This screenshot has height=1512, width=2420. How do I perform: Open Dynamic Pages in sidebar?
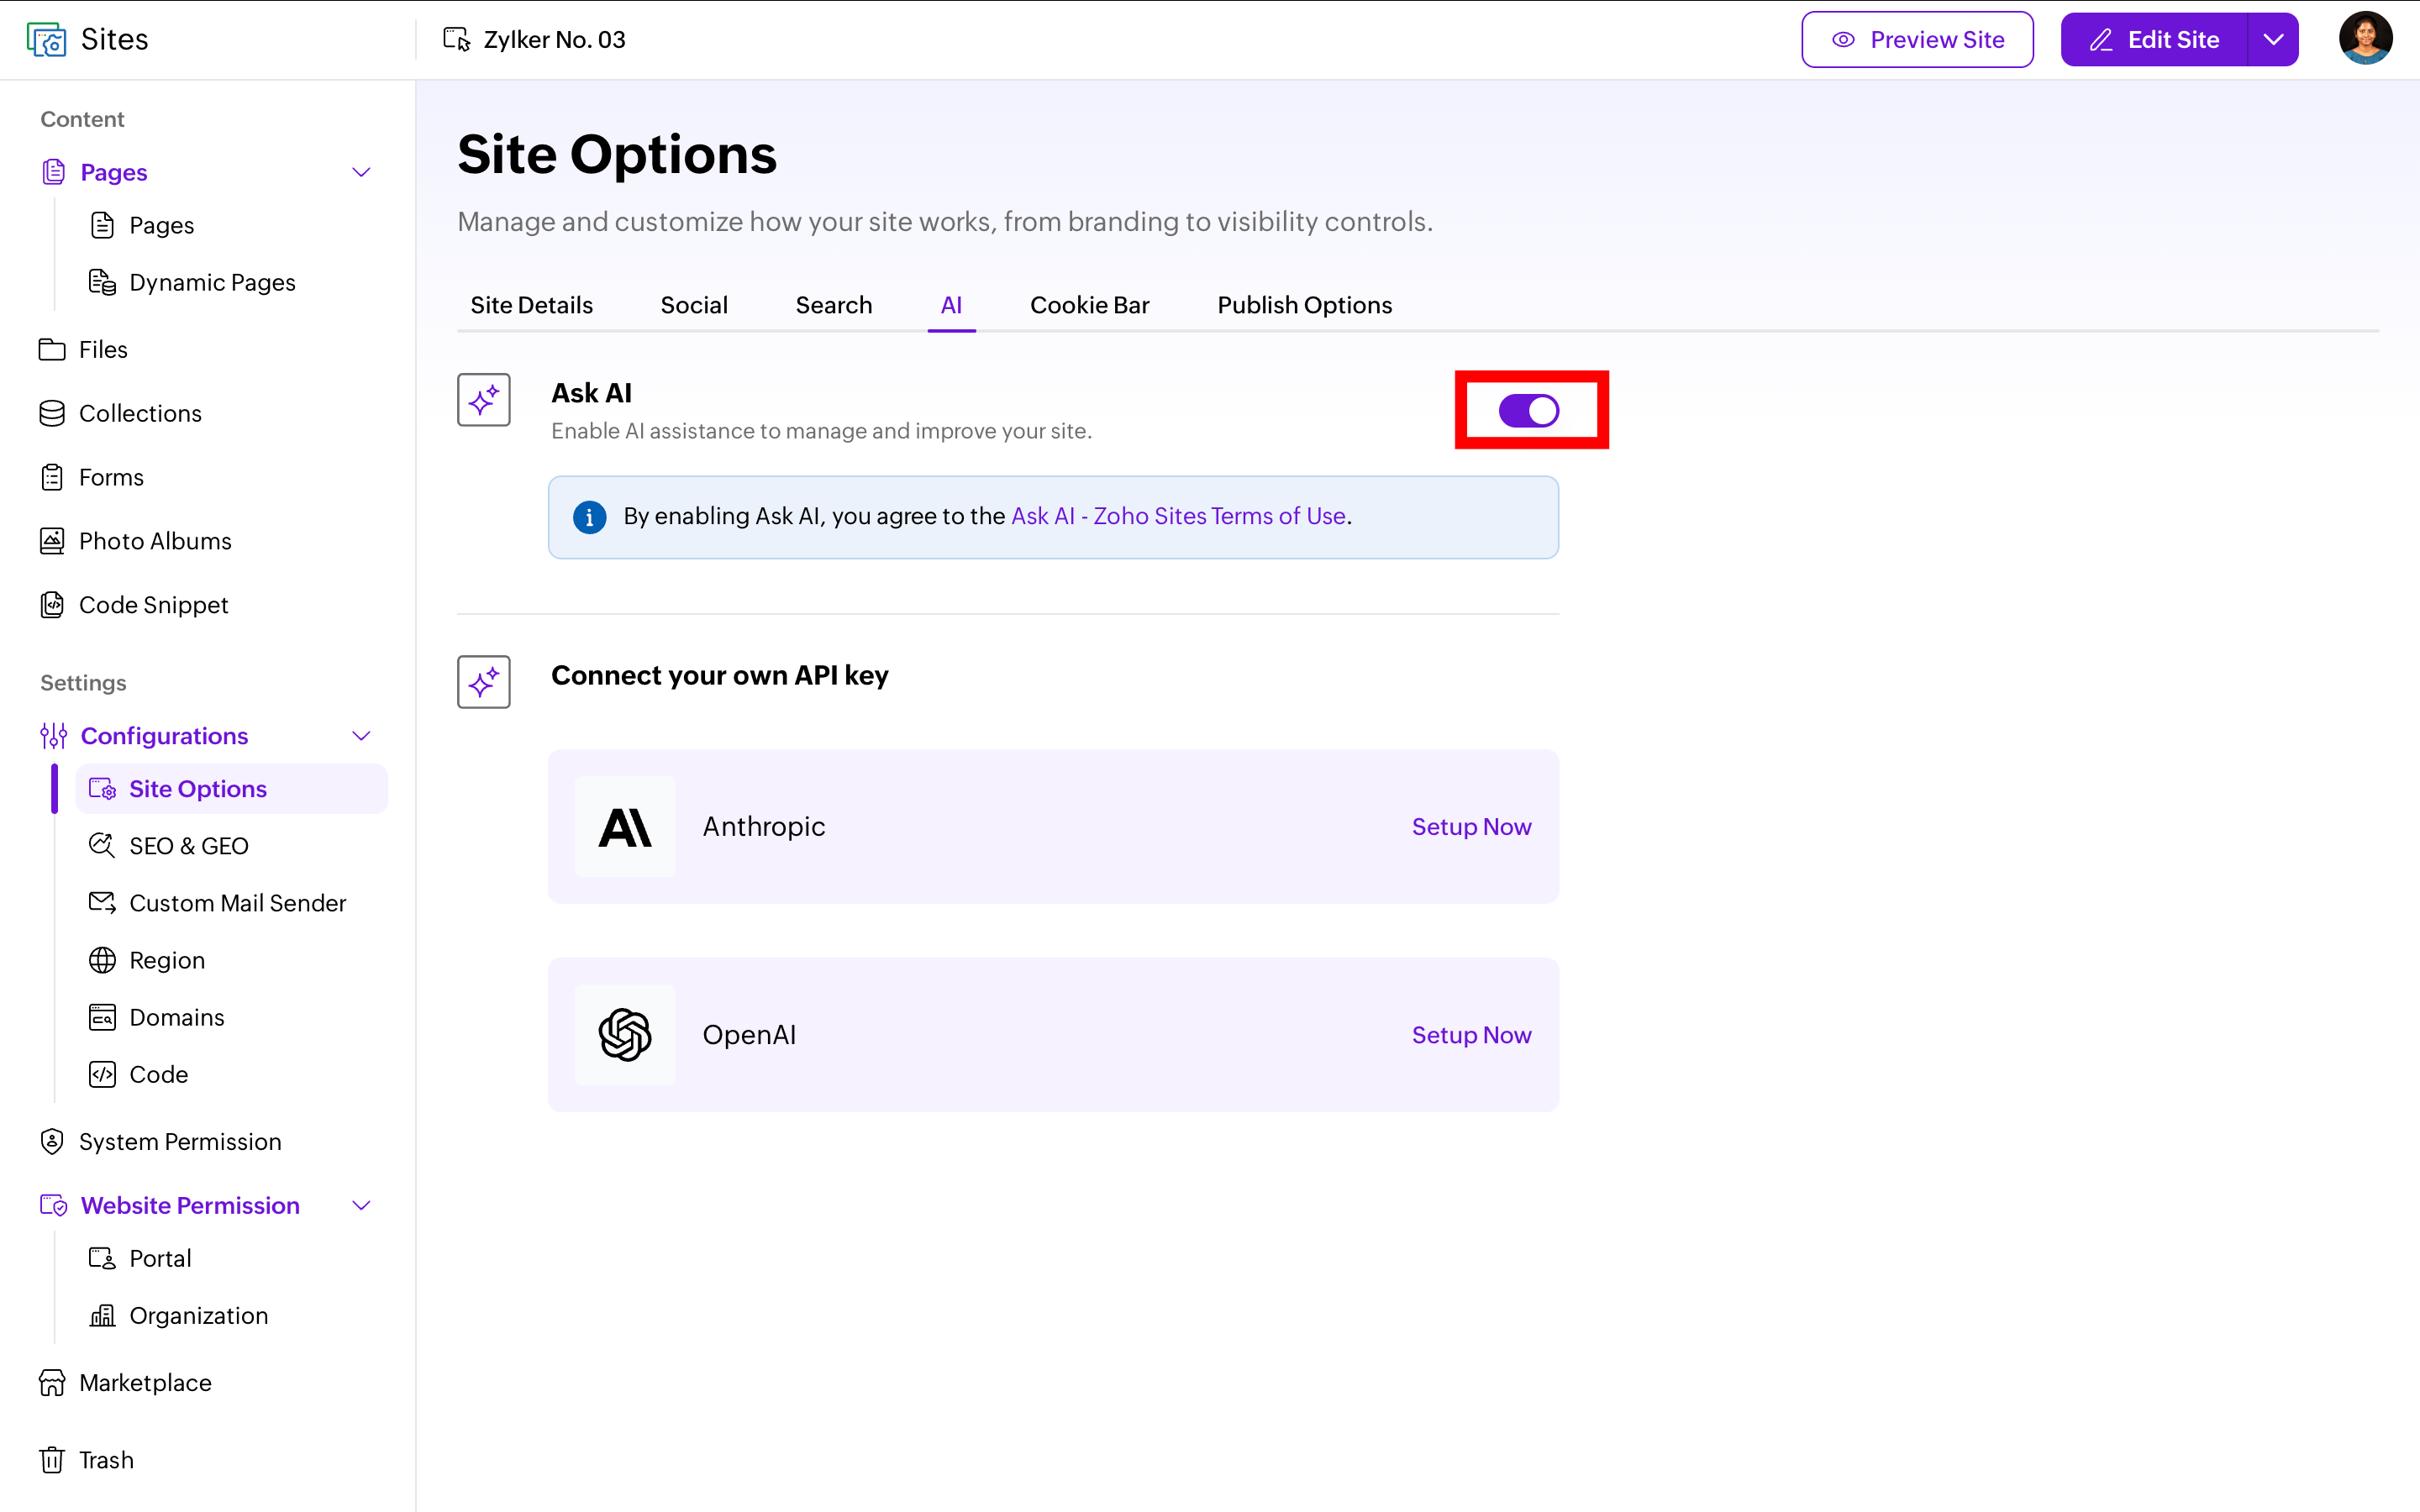point(192,282)
